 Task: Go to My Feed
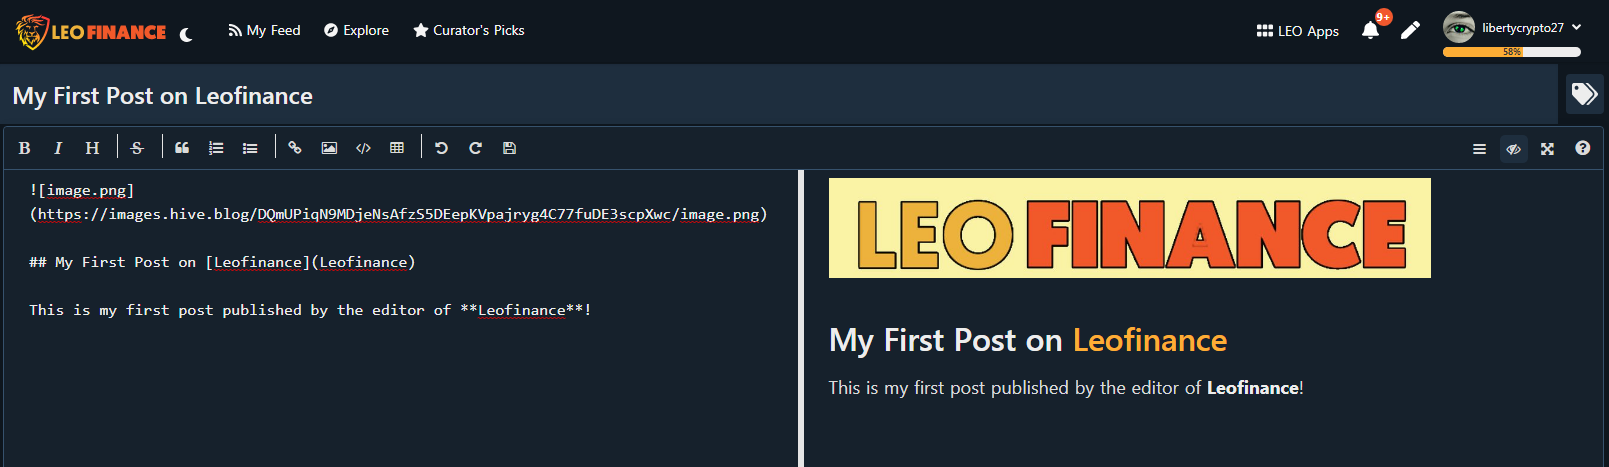(264, 30)
